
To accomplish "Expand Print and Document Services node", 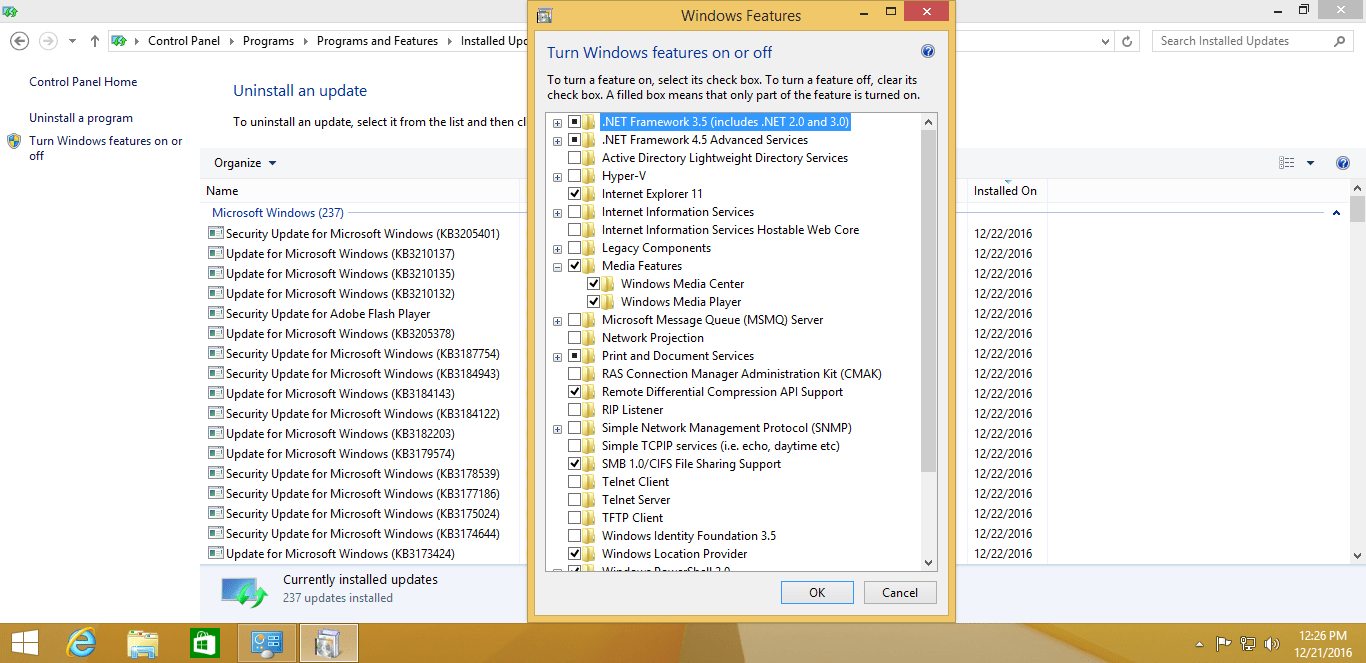I will click(x=557, y=356).
